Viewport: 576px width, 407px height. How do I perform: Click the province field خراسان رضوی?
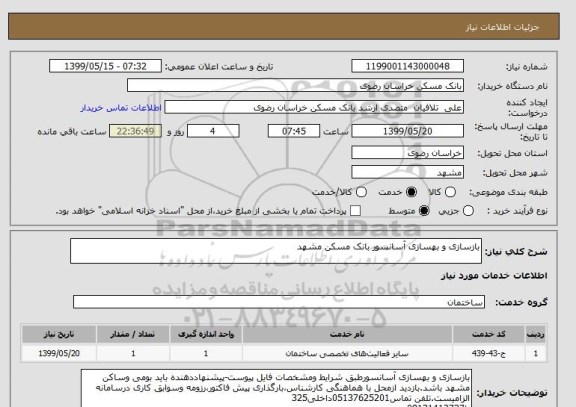(407, 153)
